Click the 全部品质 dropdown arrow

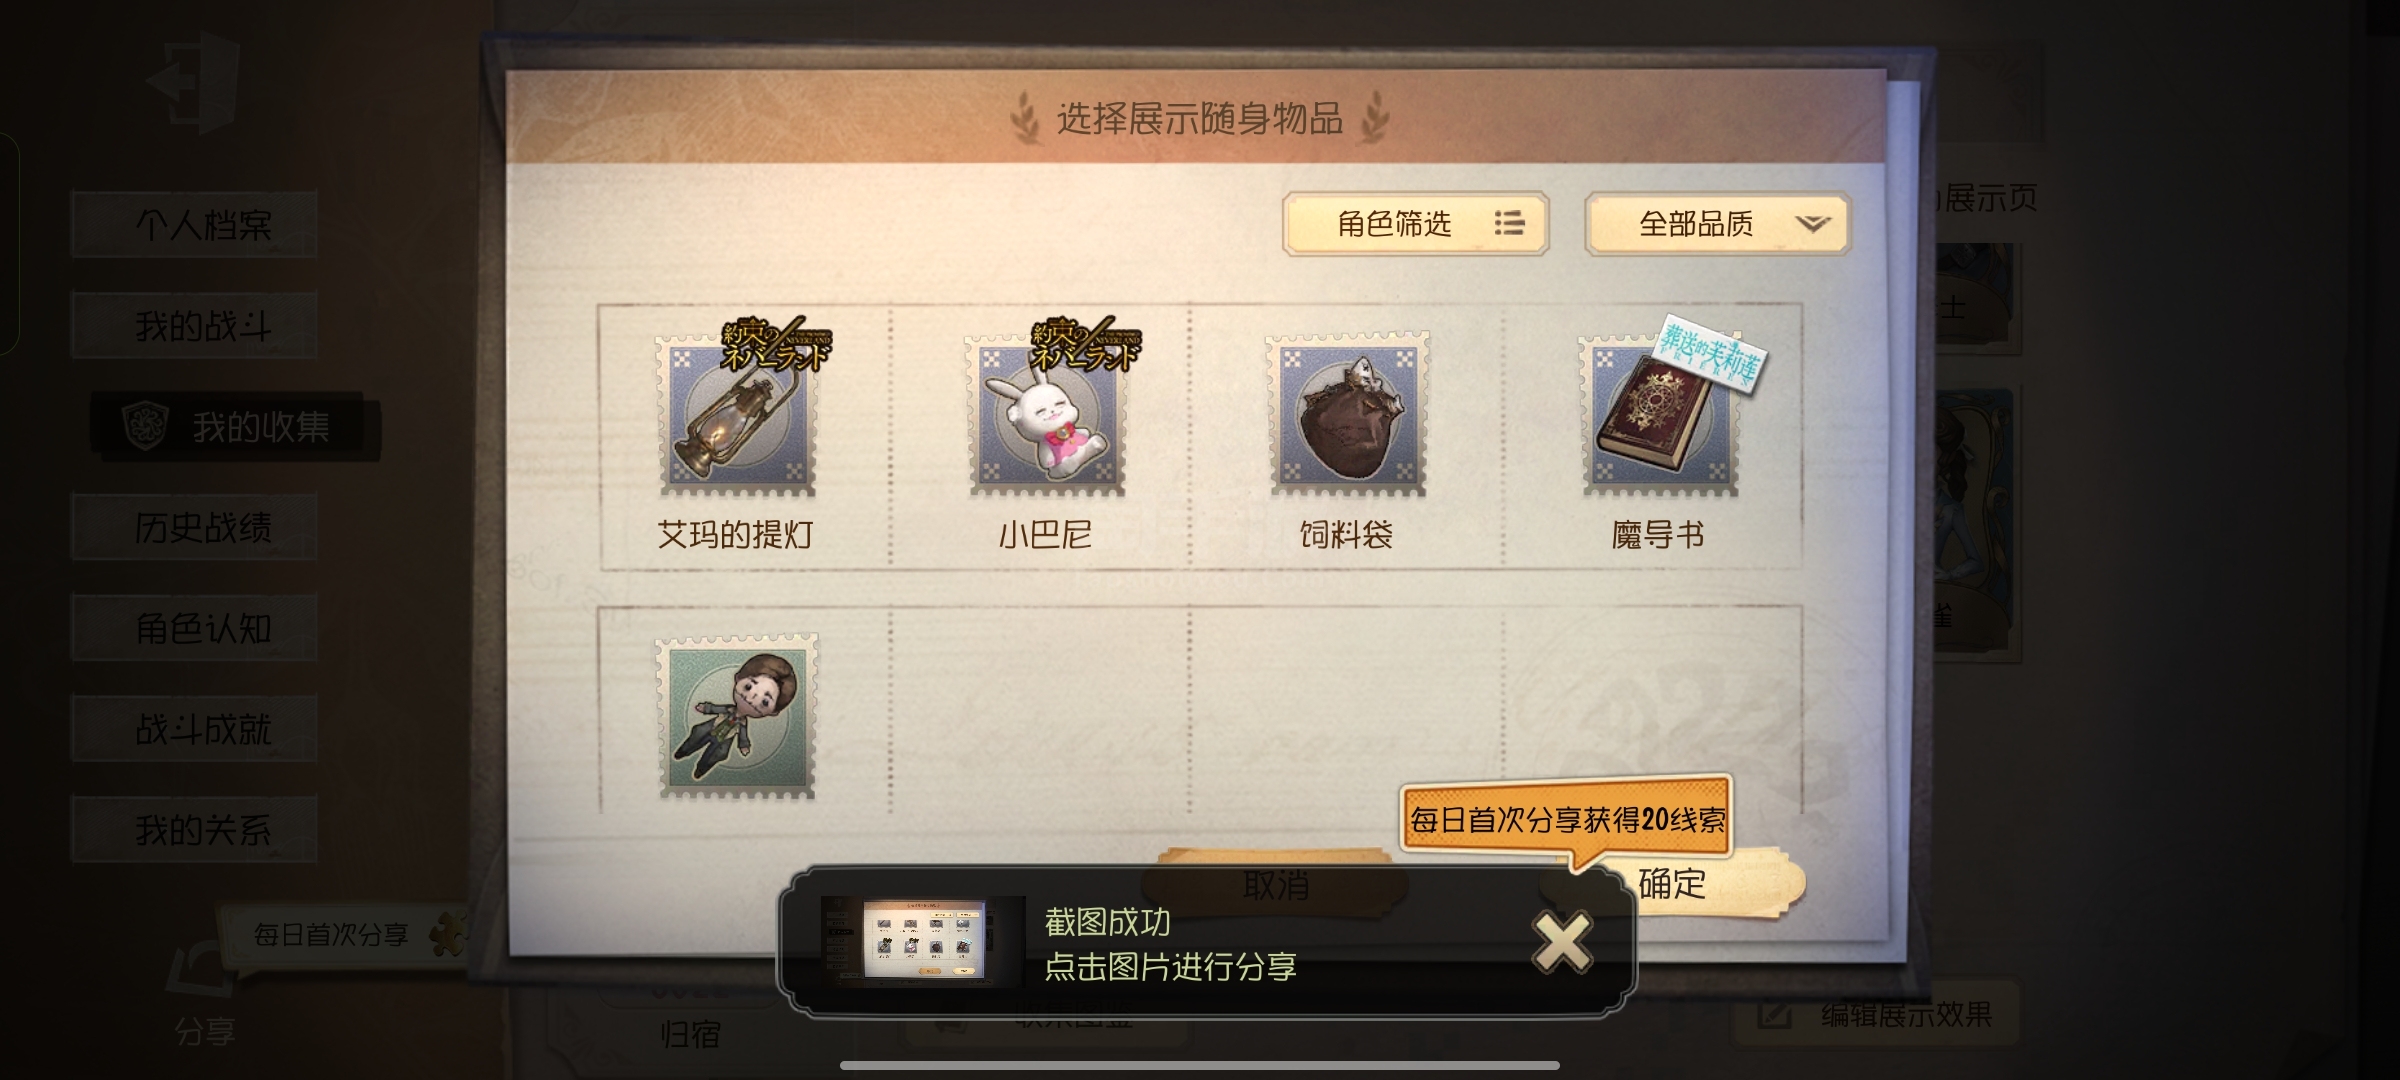coord(1812,224)
